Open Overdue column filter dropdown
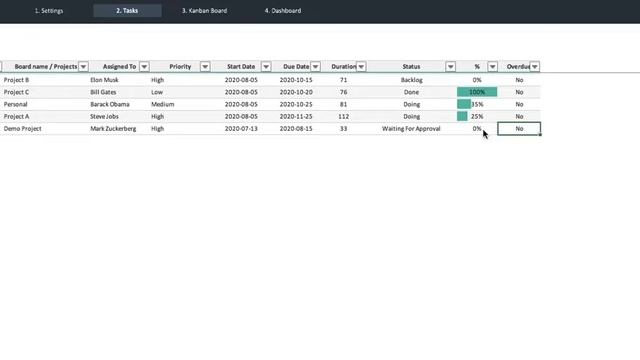 point(534,67)
